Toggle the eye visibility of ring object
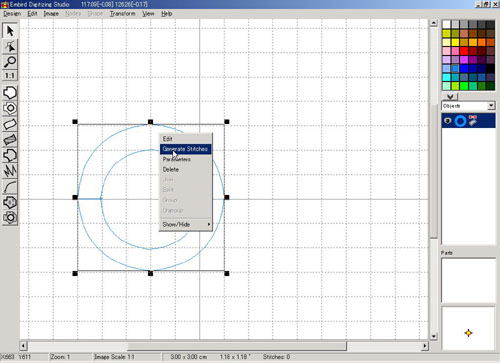Image resolution: width=500 pixels, height=363 pixels. click(448, 121)
